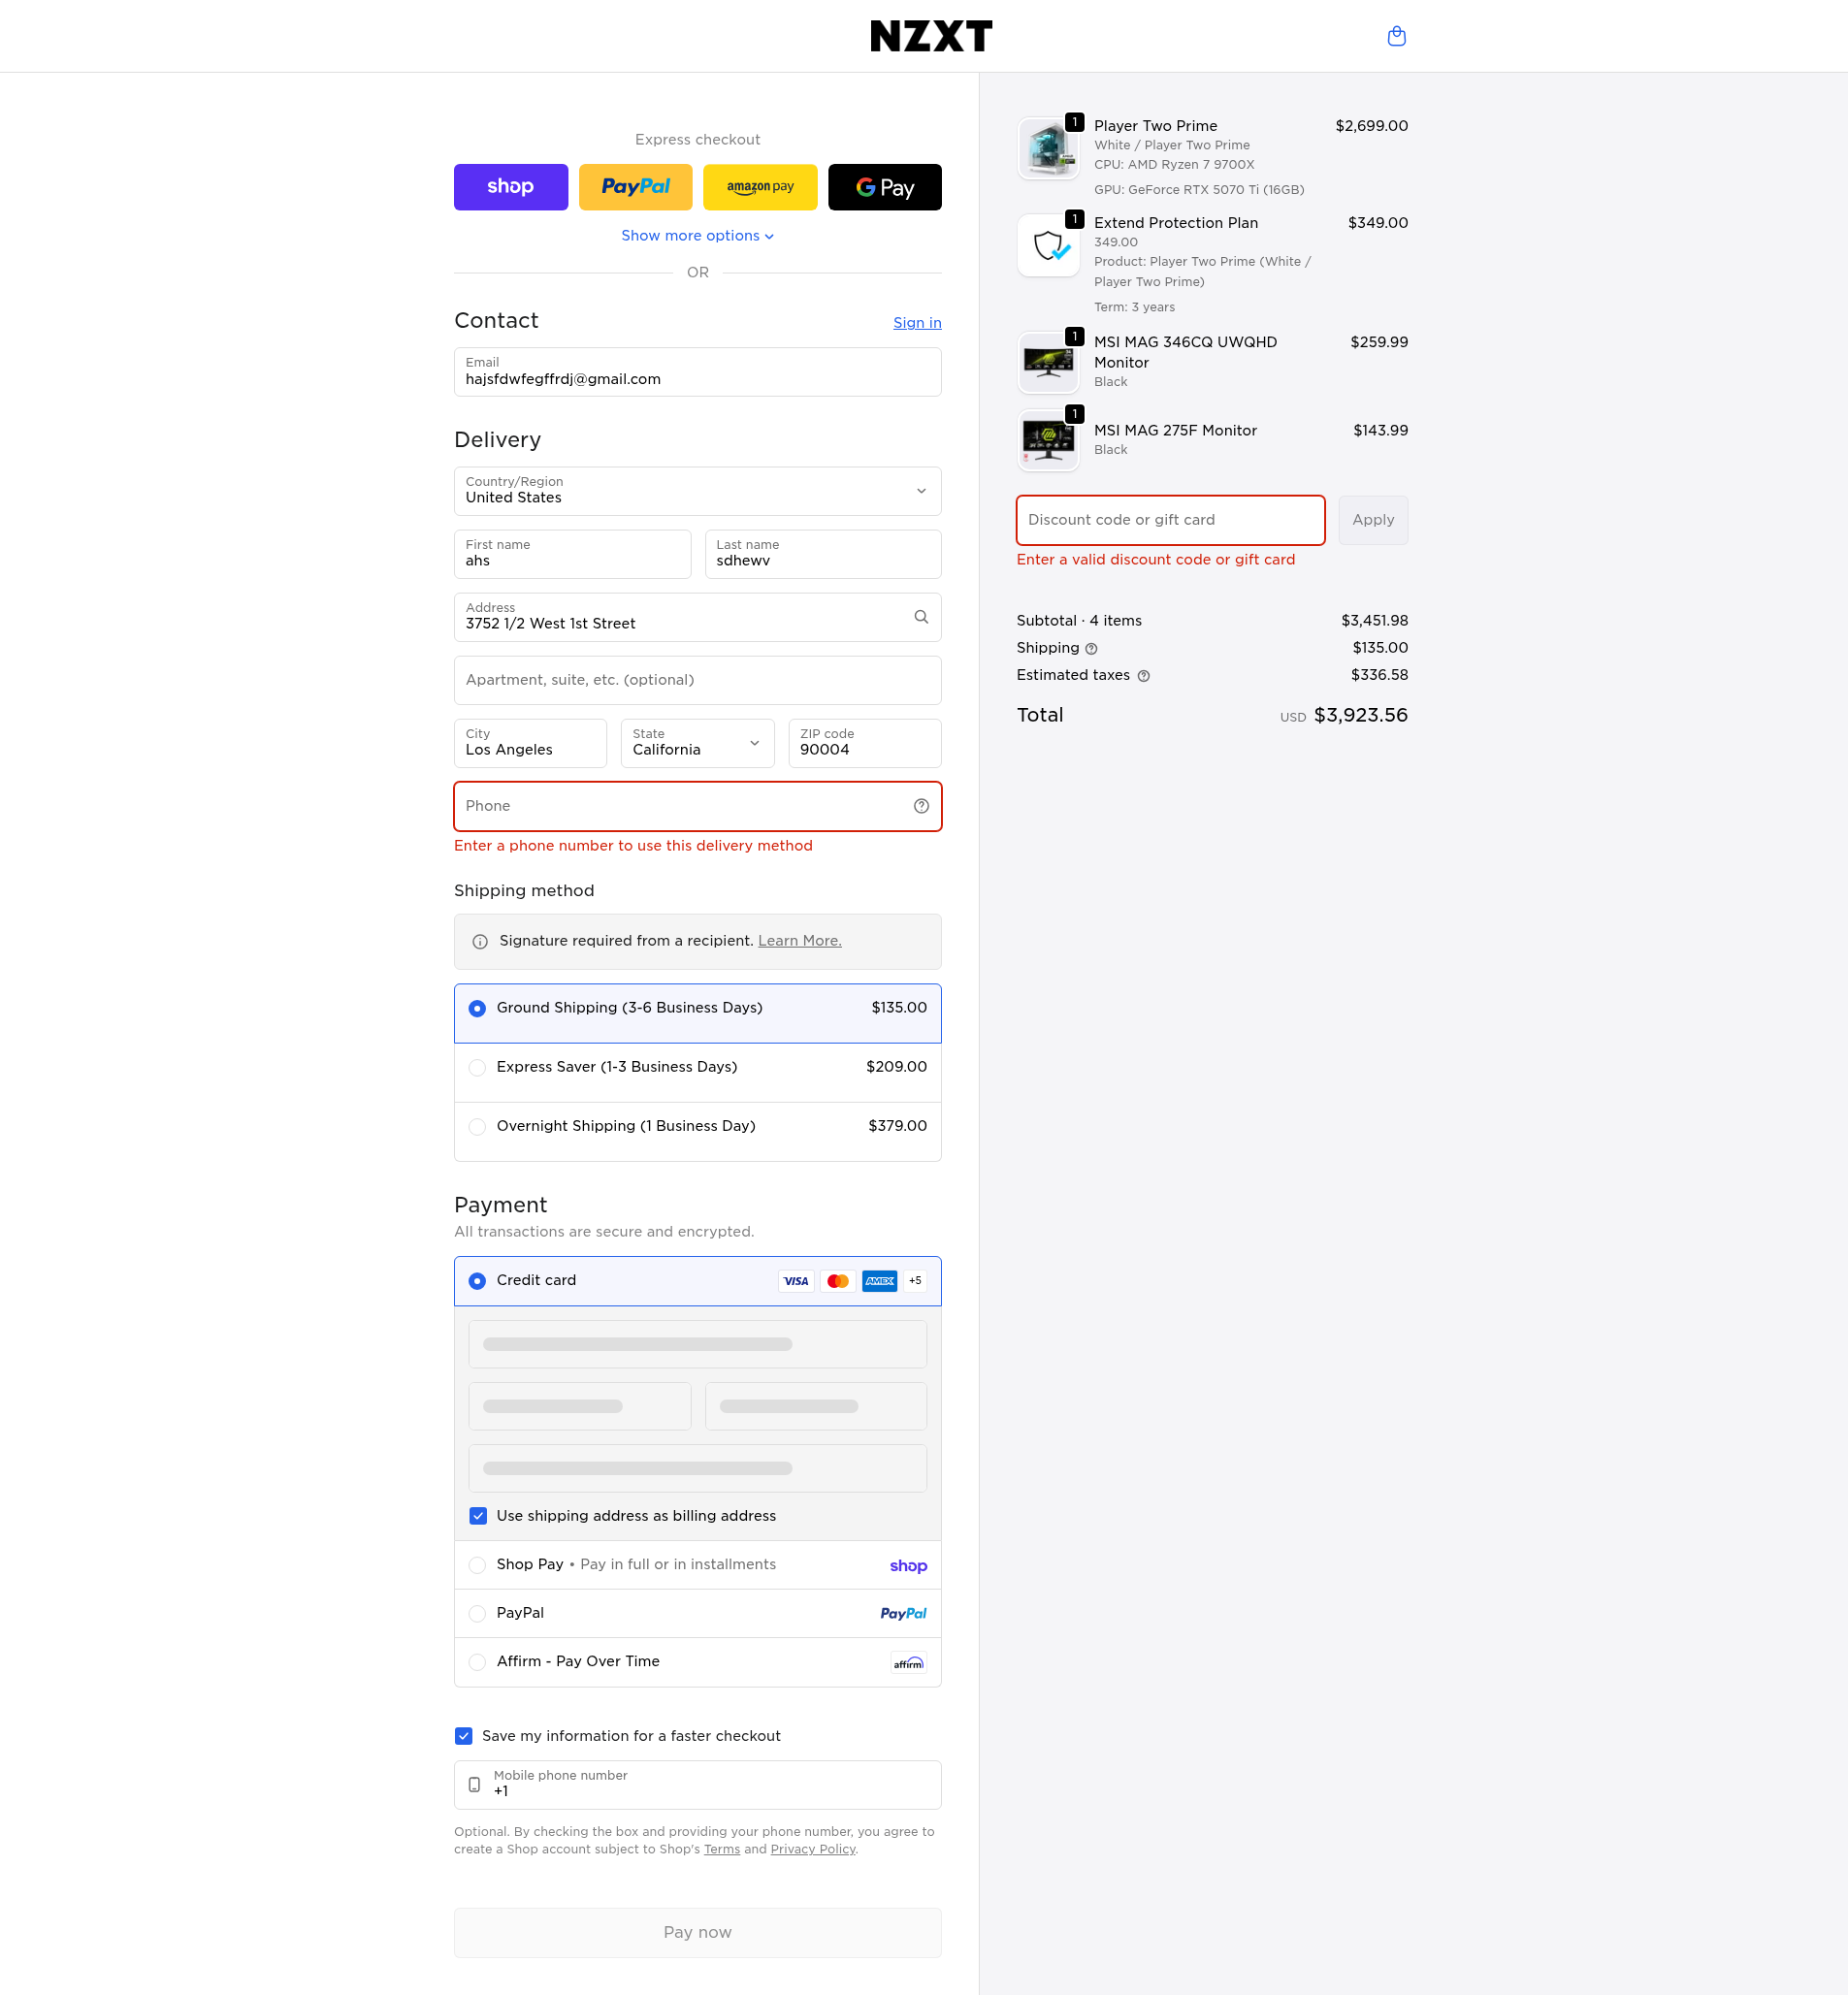1848x1995 pixels.
Task: Click the Player Two Prime thumbnail
Action: (1047, 149)
